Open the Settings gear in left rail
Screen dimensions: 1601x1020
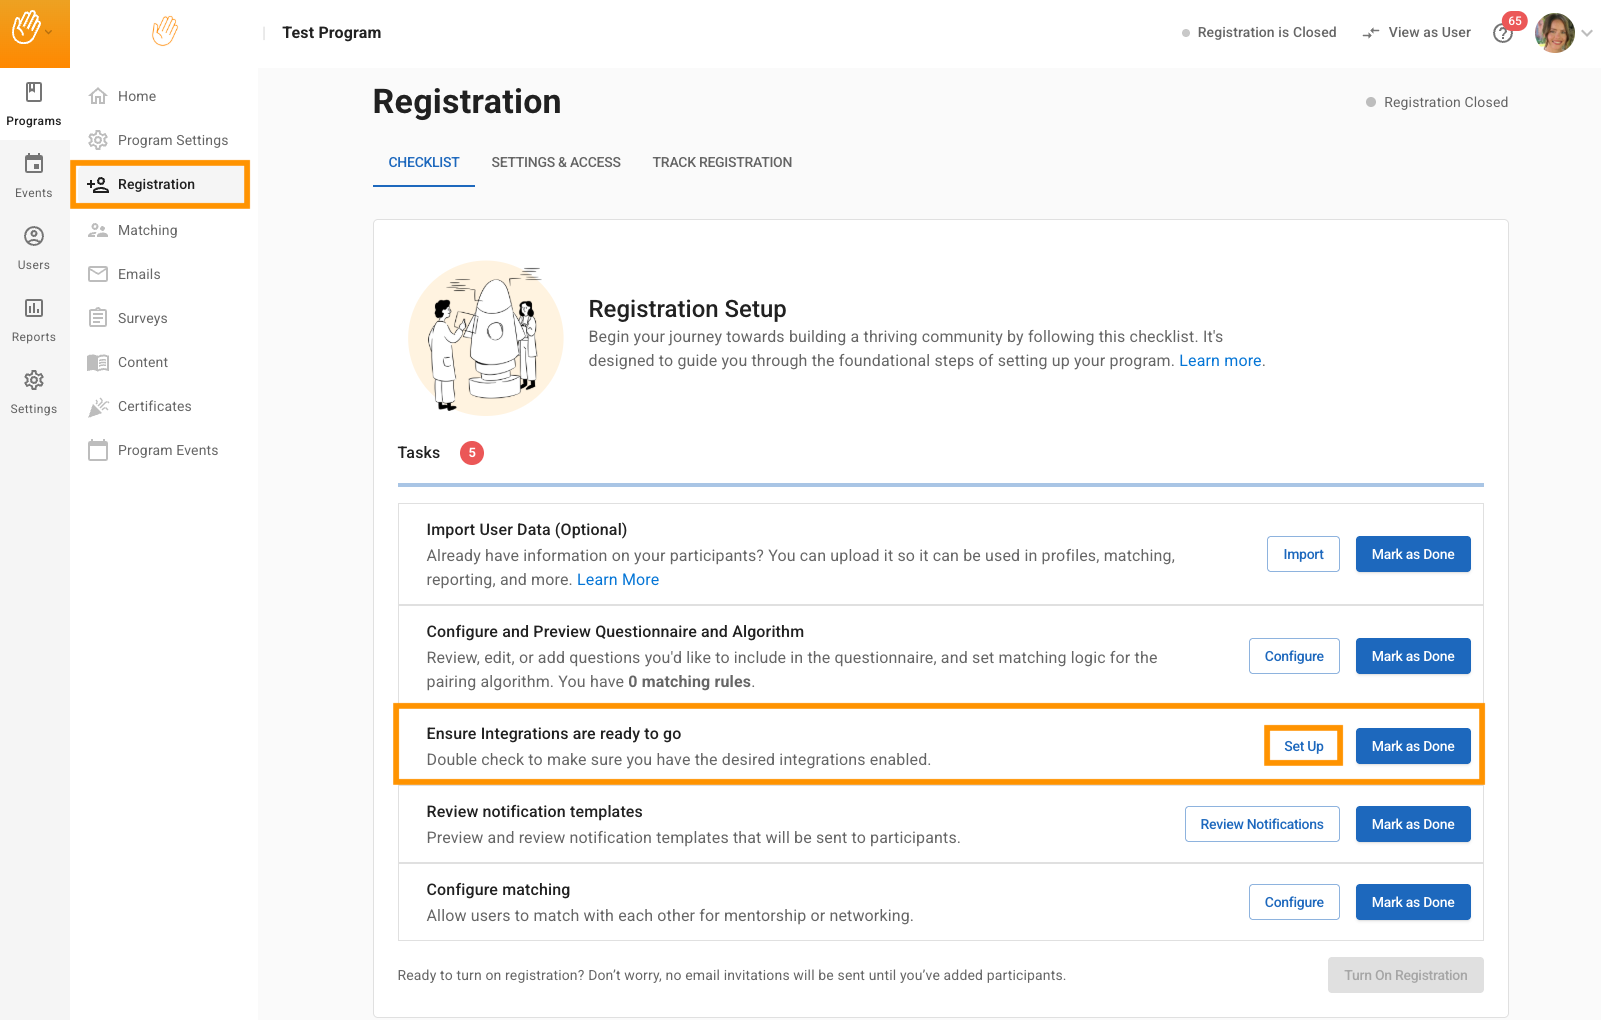(x=34, y=392)
